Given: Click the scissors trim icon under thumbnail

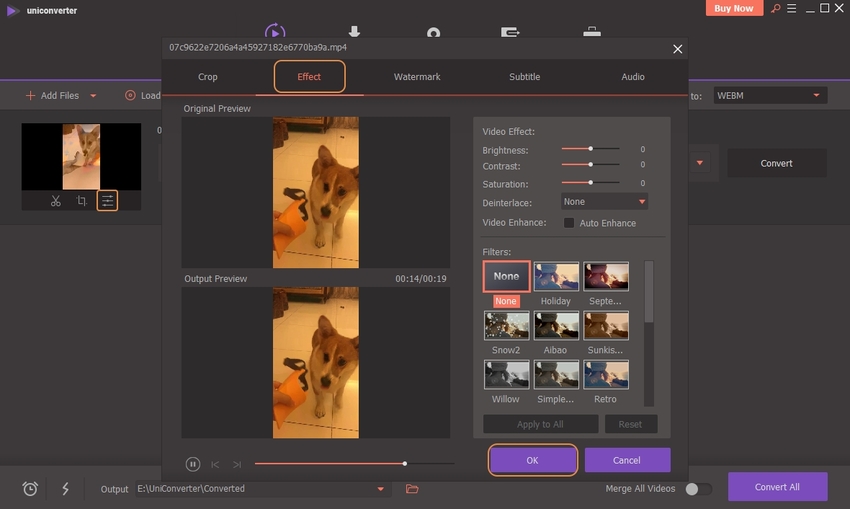Looking at the screenshot, I should [x=56, y=201].
